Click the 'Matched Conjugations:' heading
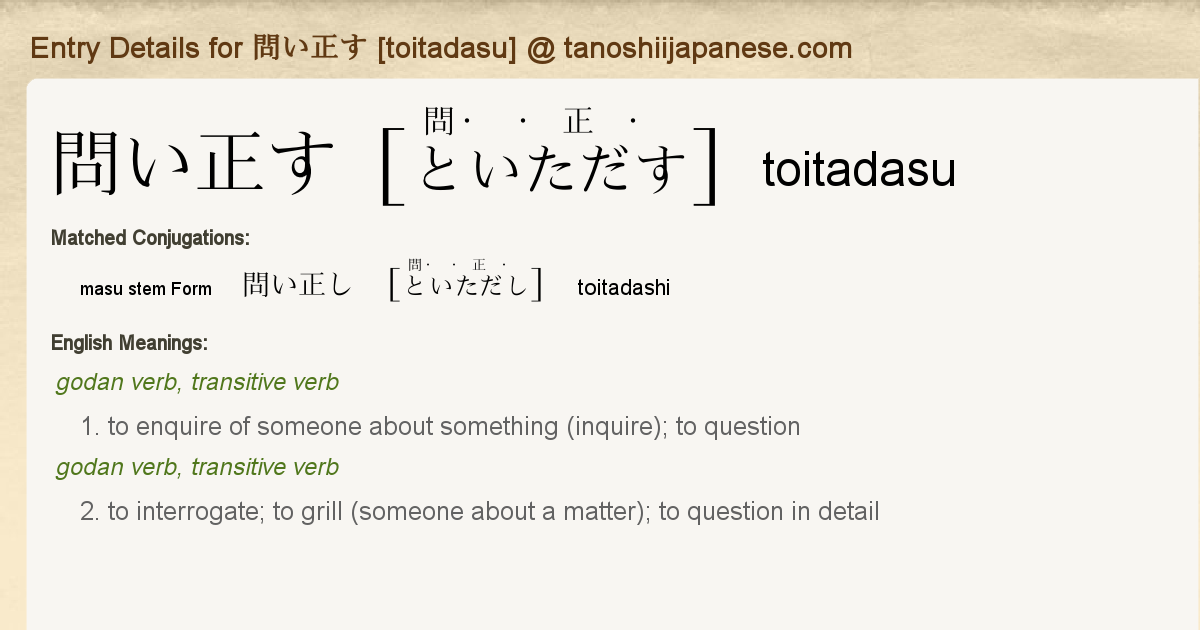This screenshot has height=630, width=1200. (150, 238)
